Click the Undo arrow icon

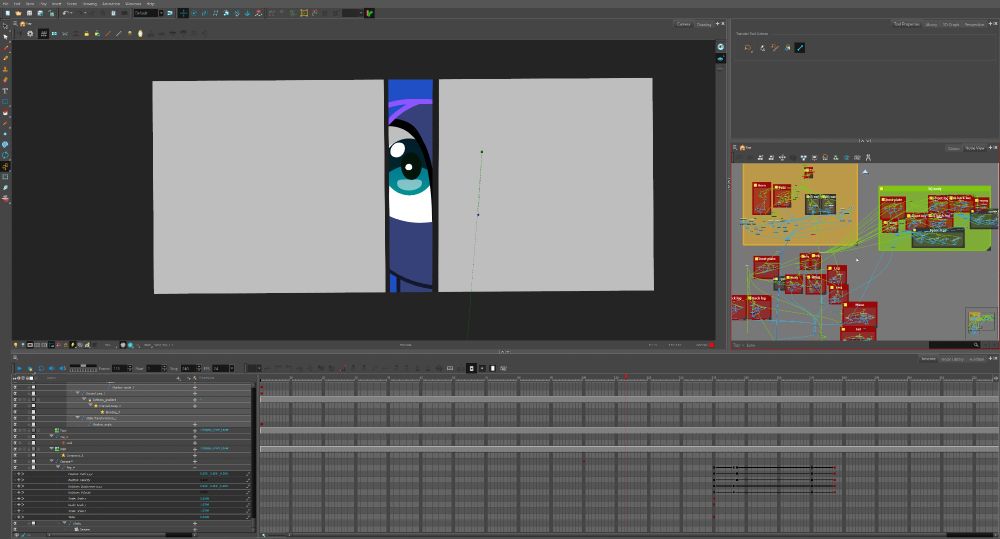point(66,13)
